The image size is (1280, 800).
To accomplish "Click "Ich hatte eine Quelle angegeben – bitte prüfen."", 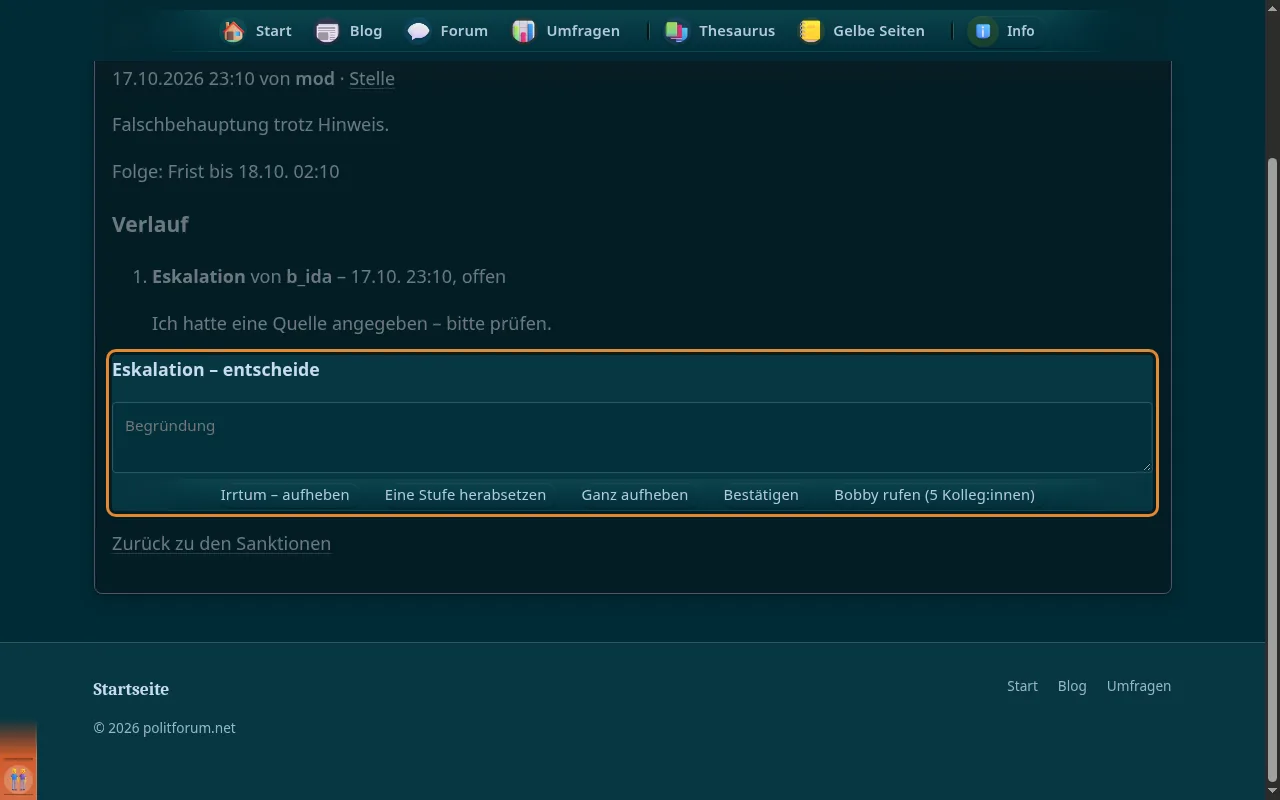I will 352,323.
